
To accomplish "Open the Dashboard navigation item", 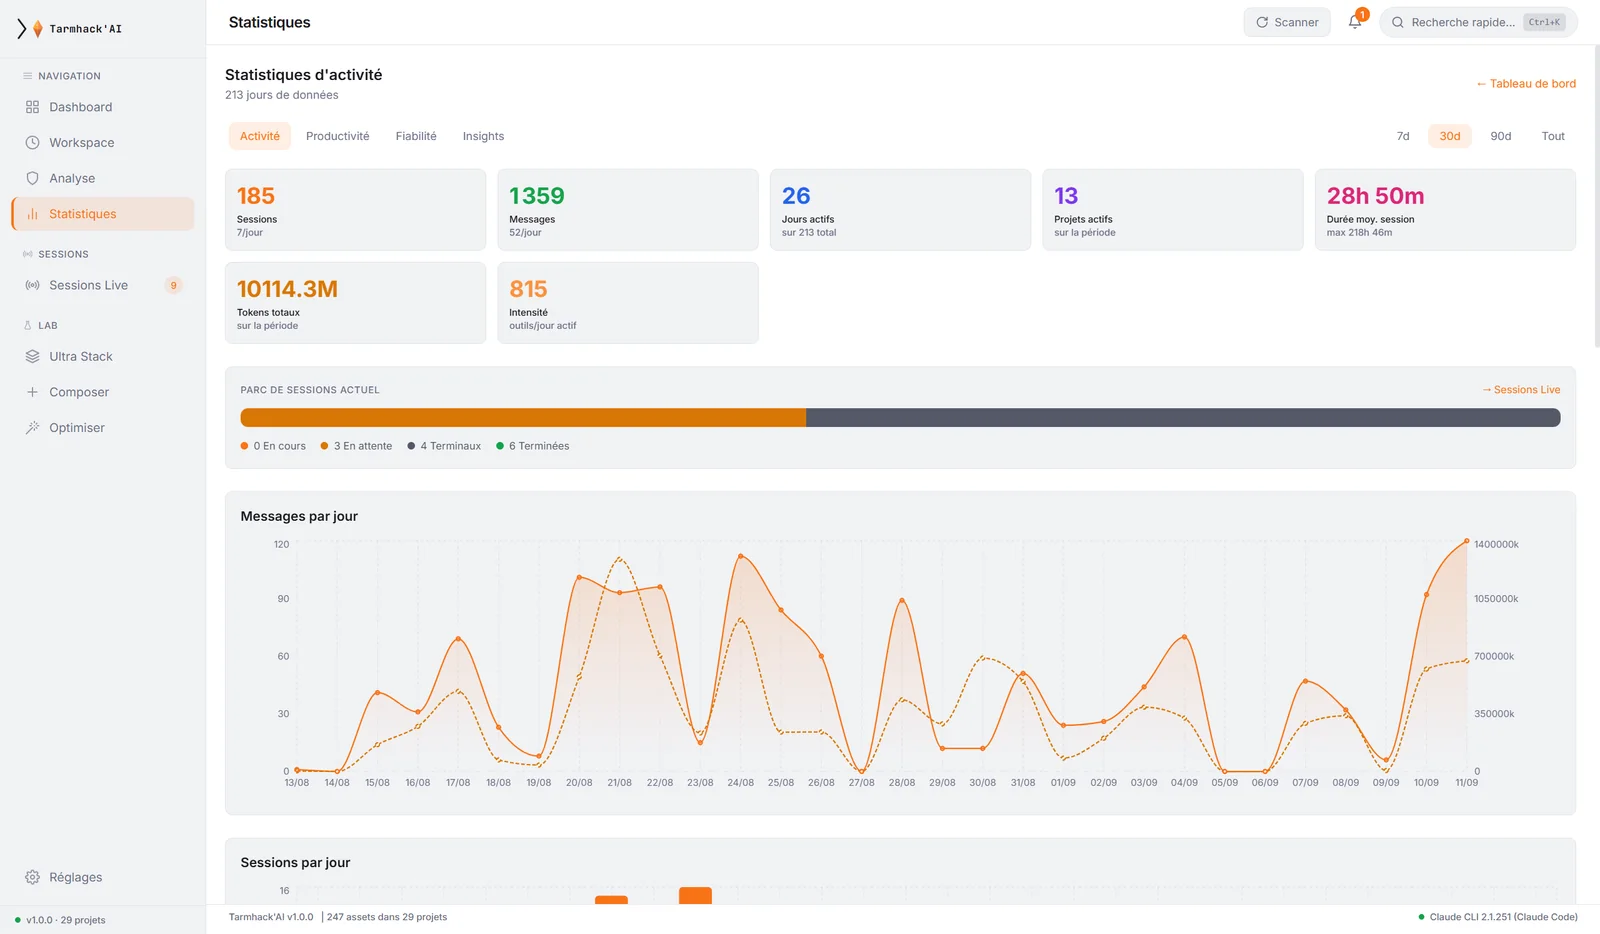I will coord(103,107).
